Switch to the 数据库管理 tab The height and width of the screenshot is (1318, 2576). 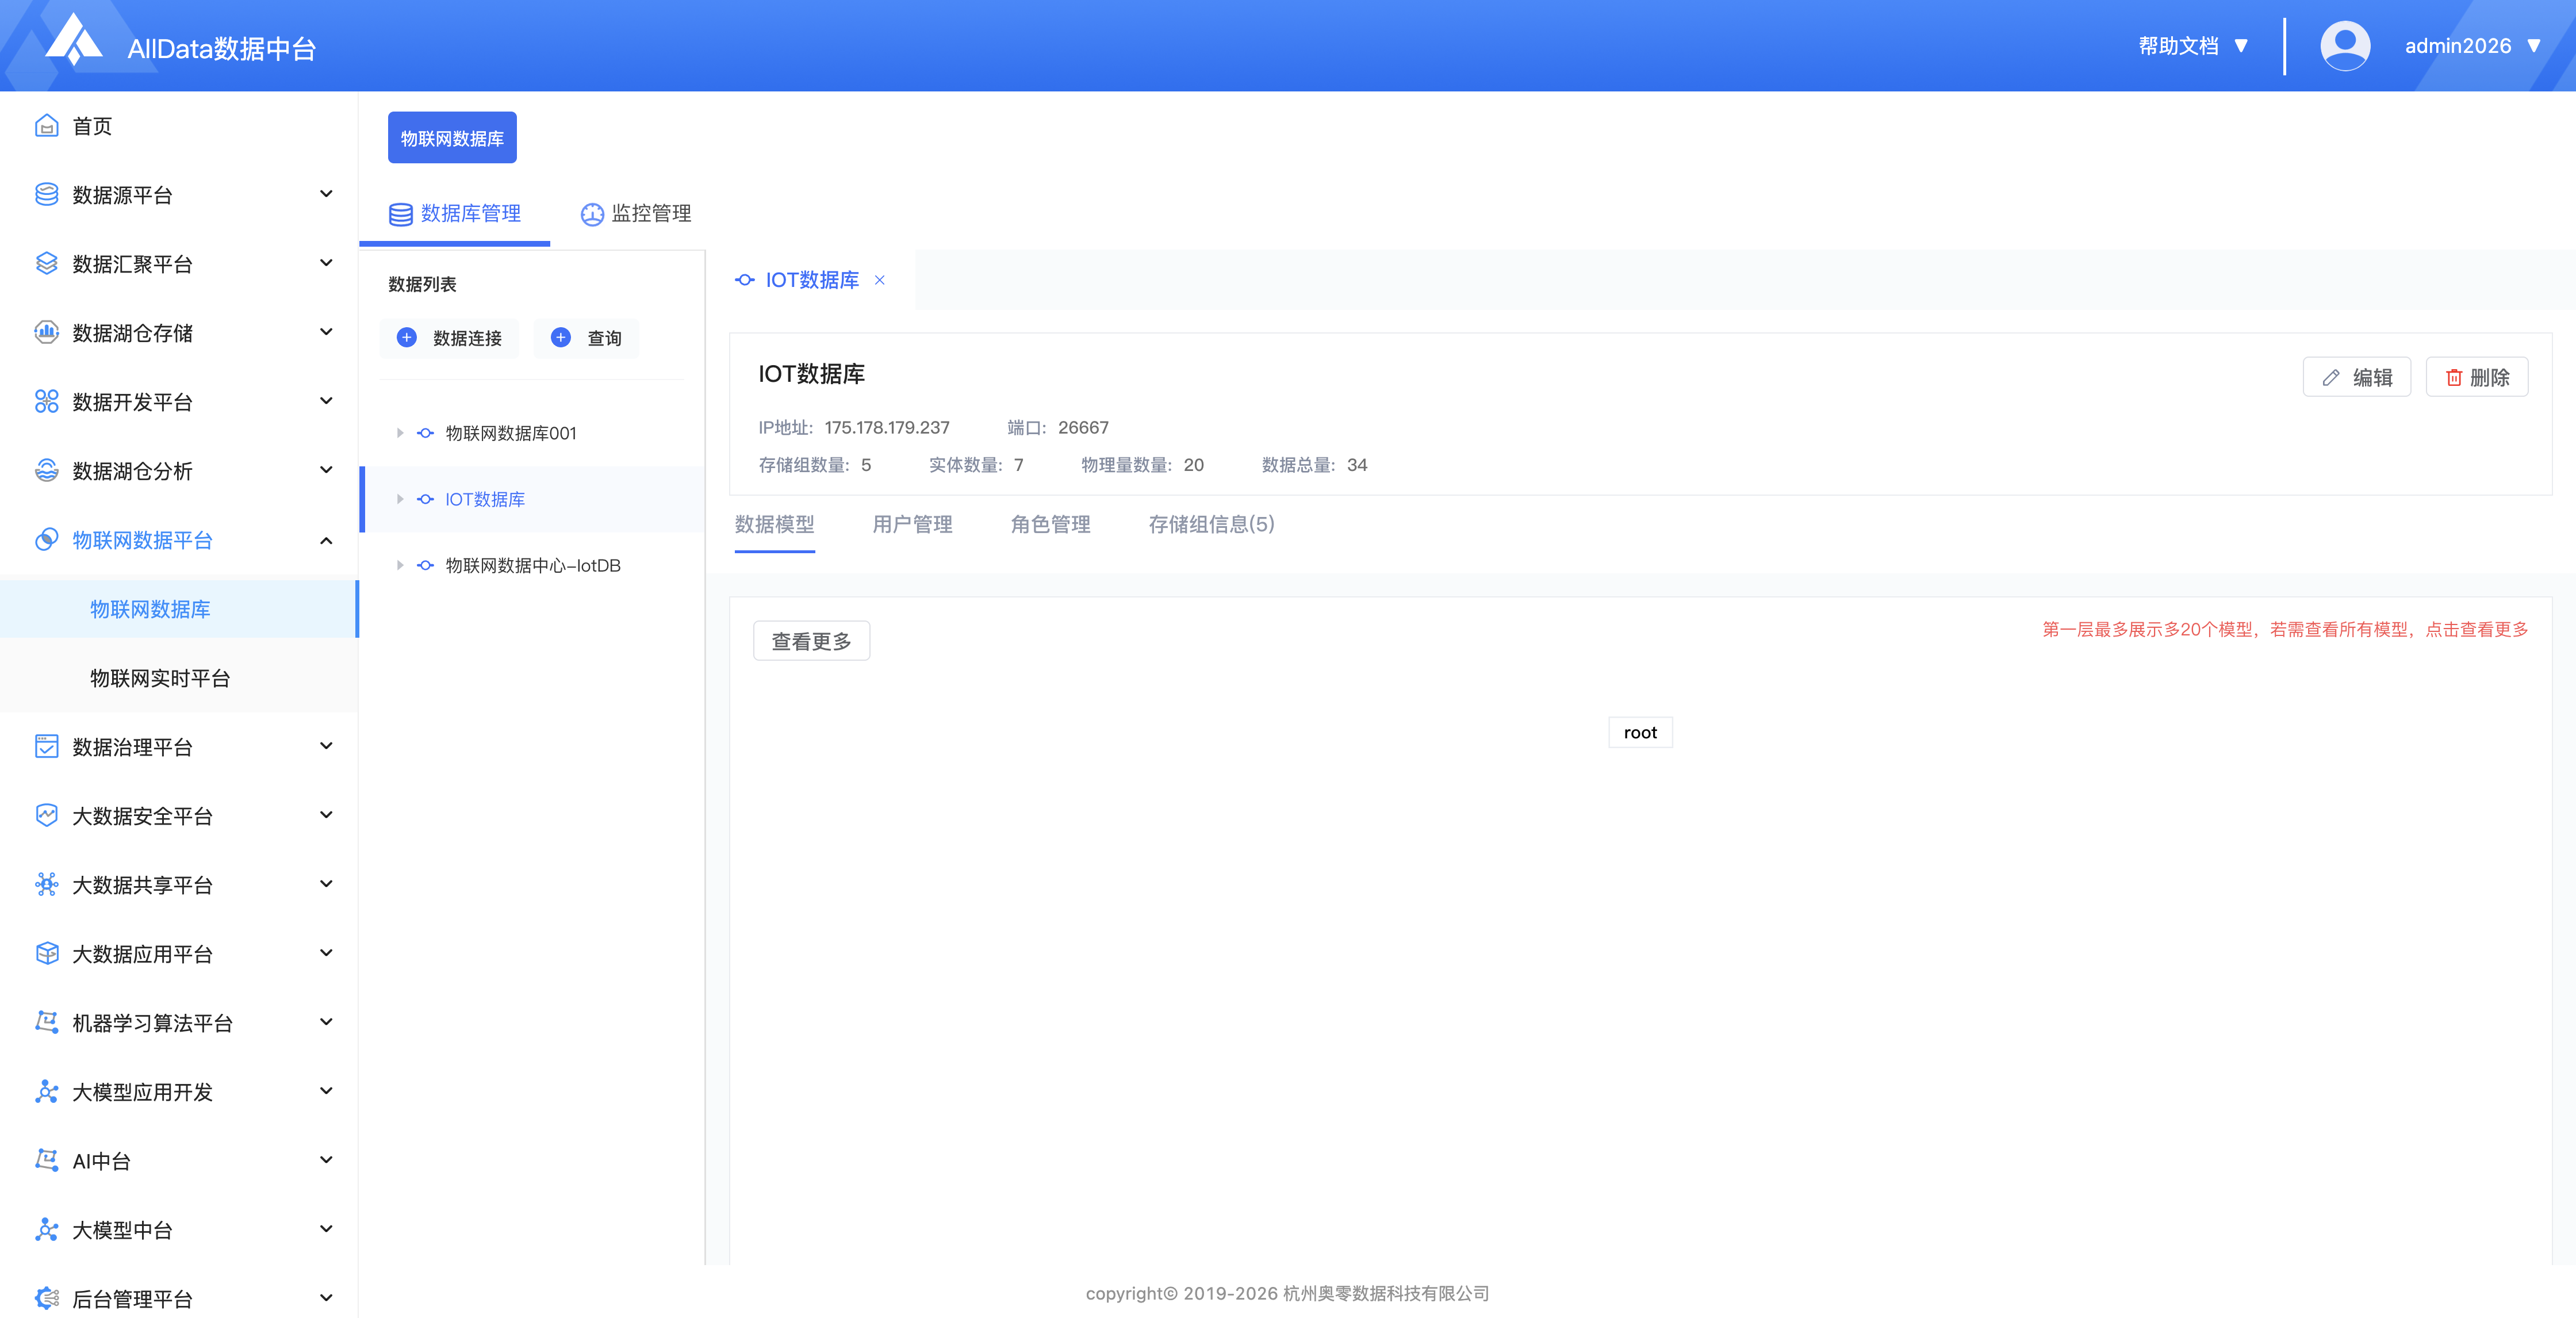tap(455, 213)
